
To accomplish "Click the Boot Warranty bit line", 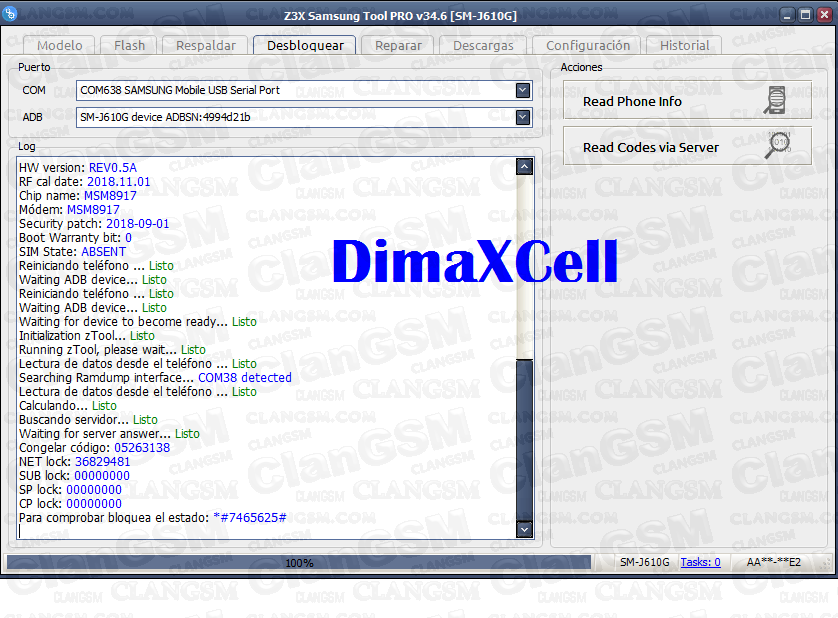I will tap(75, 237).
